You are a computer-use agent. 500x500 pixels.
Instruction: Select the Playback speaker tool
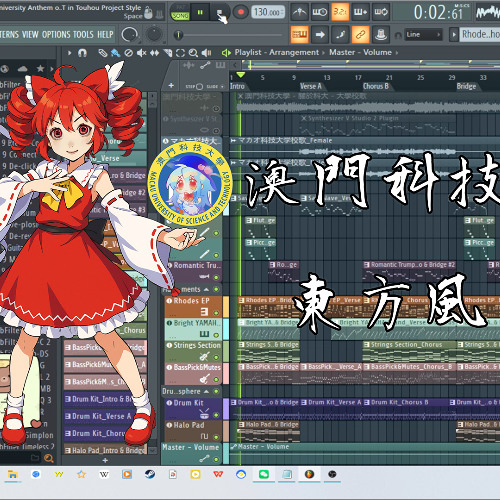click(x=206, y=53)
